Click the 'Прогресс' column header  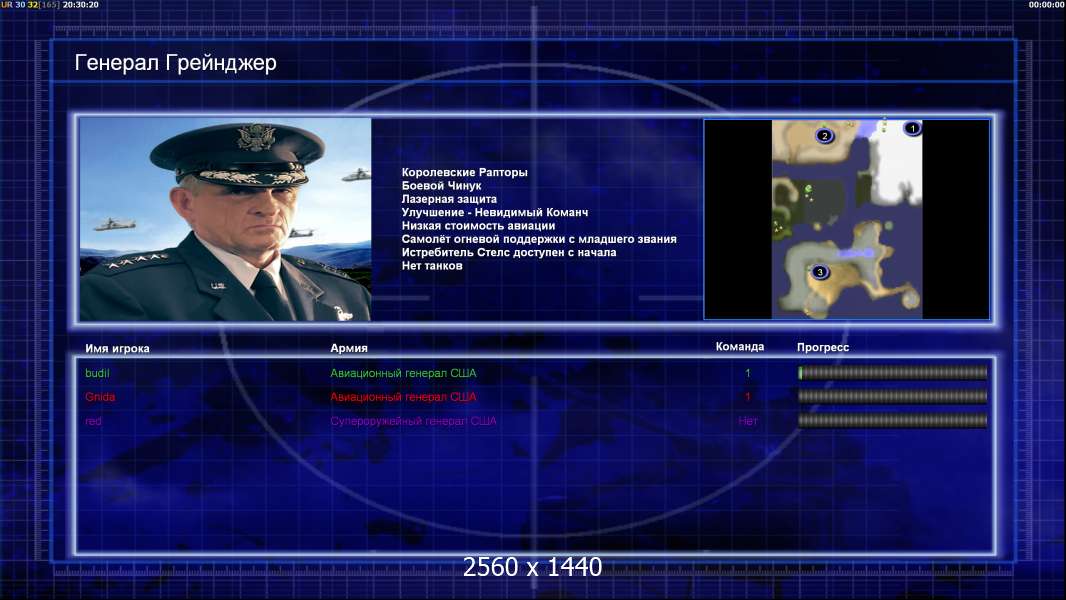coord(823,347)
